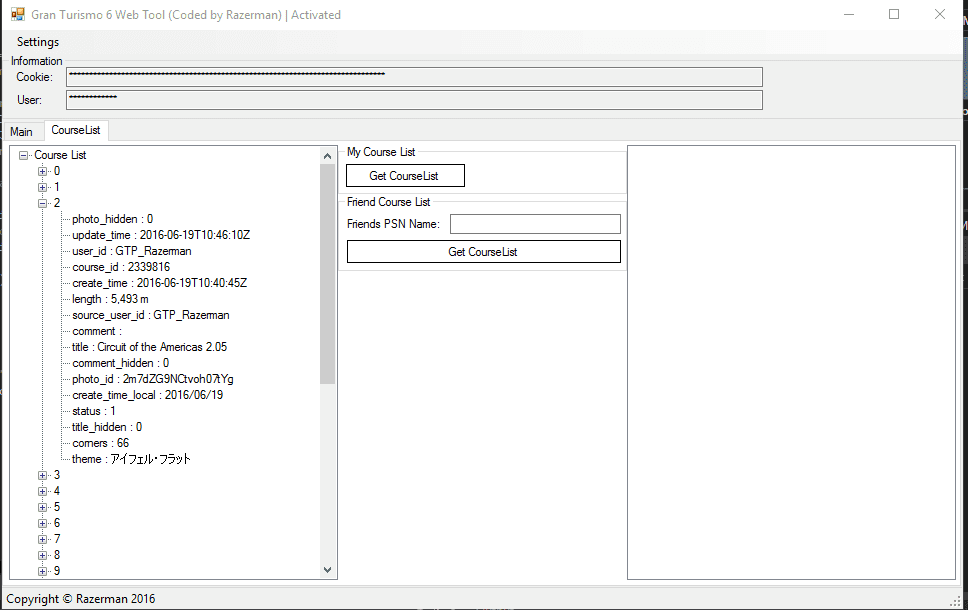Select title_hidden : 0 row

click(107, 428)
